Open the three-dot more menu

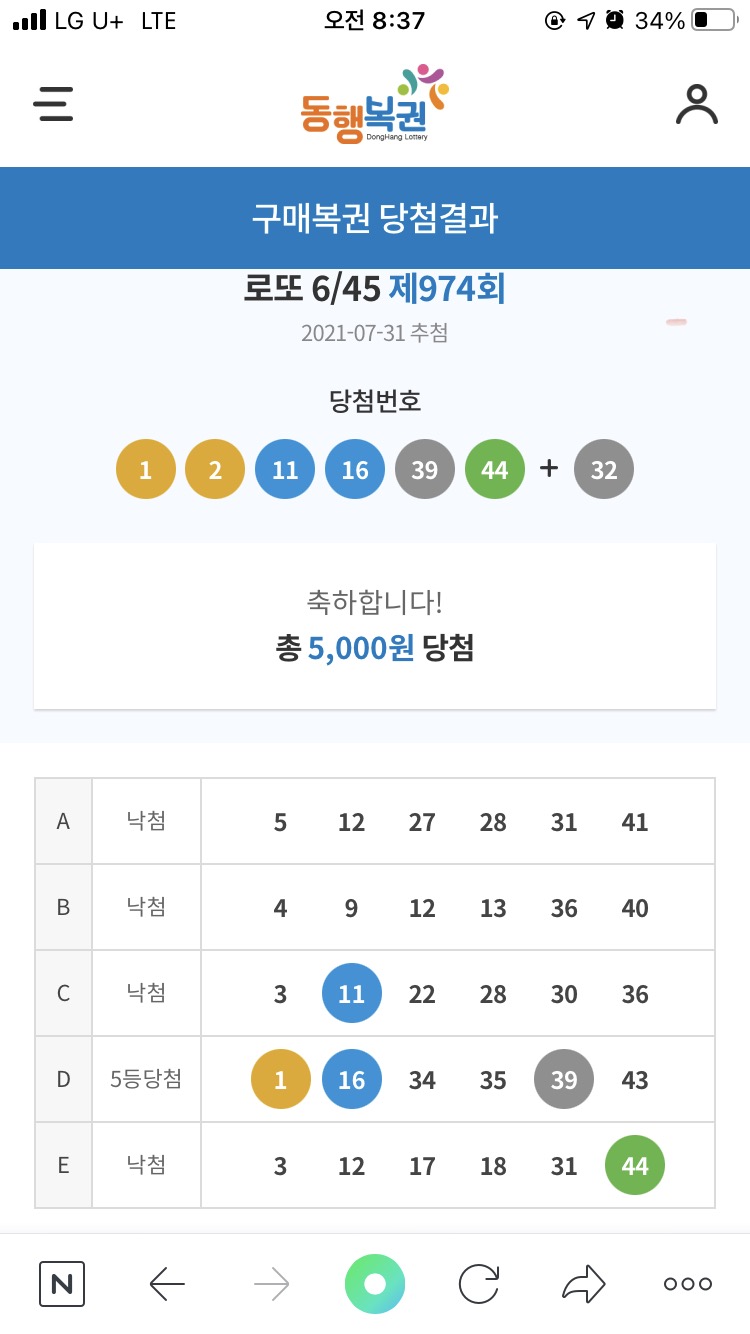(688, 1284)
